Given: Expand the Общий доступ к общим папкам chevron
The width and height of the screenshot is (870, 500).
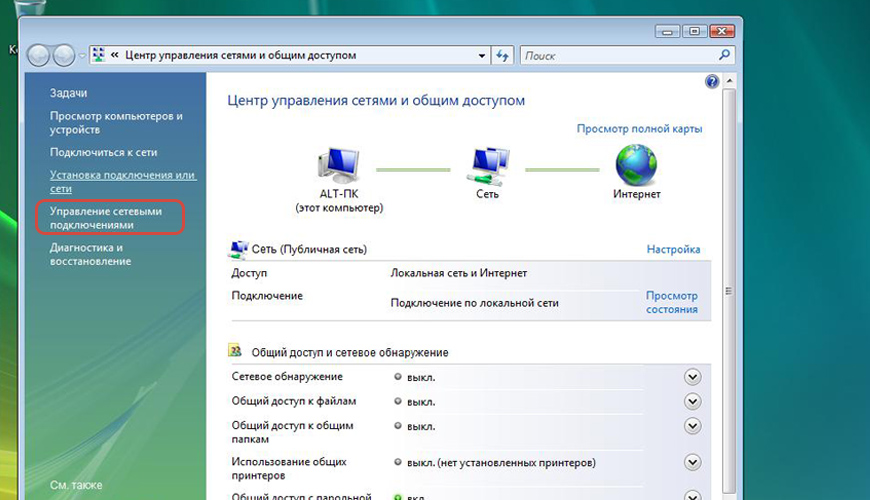Looking at the screenshot, I should tap(692, 426).
